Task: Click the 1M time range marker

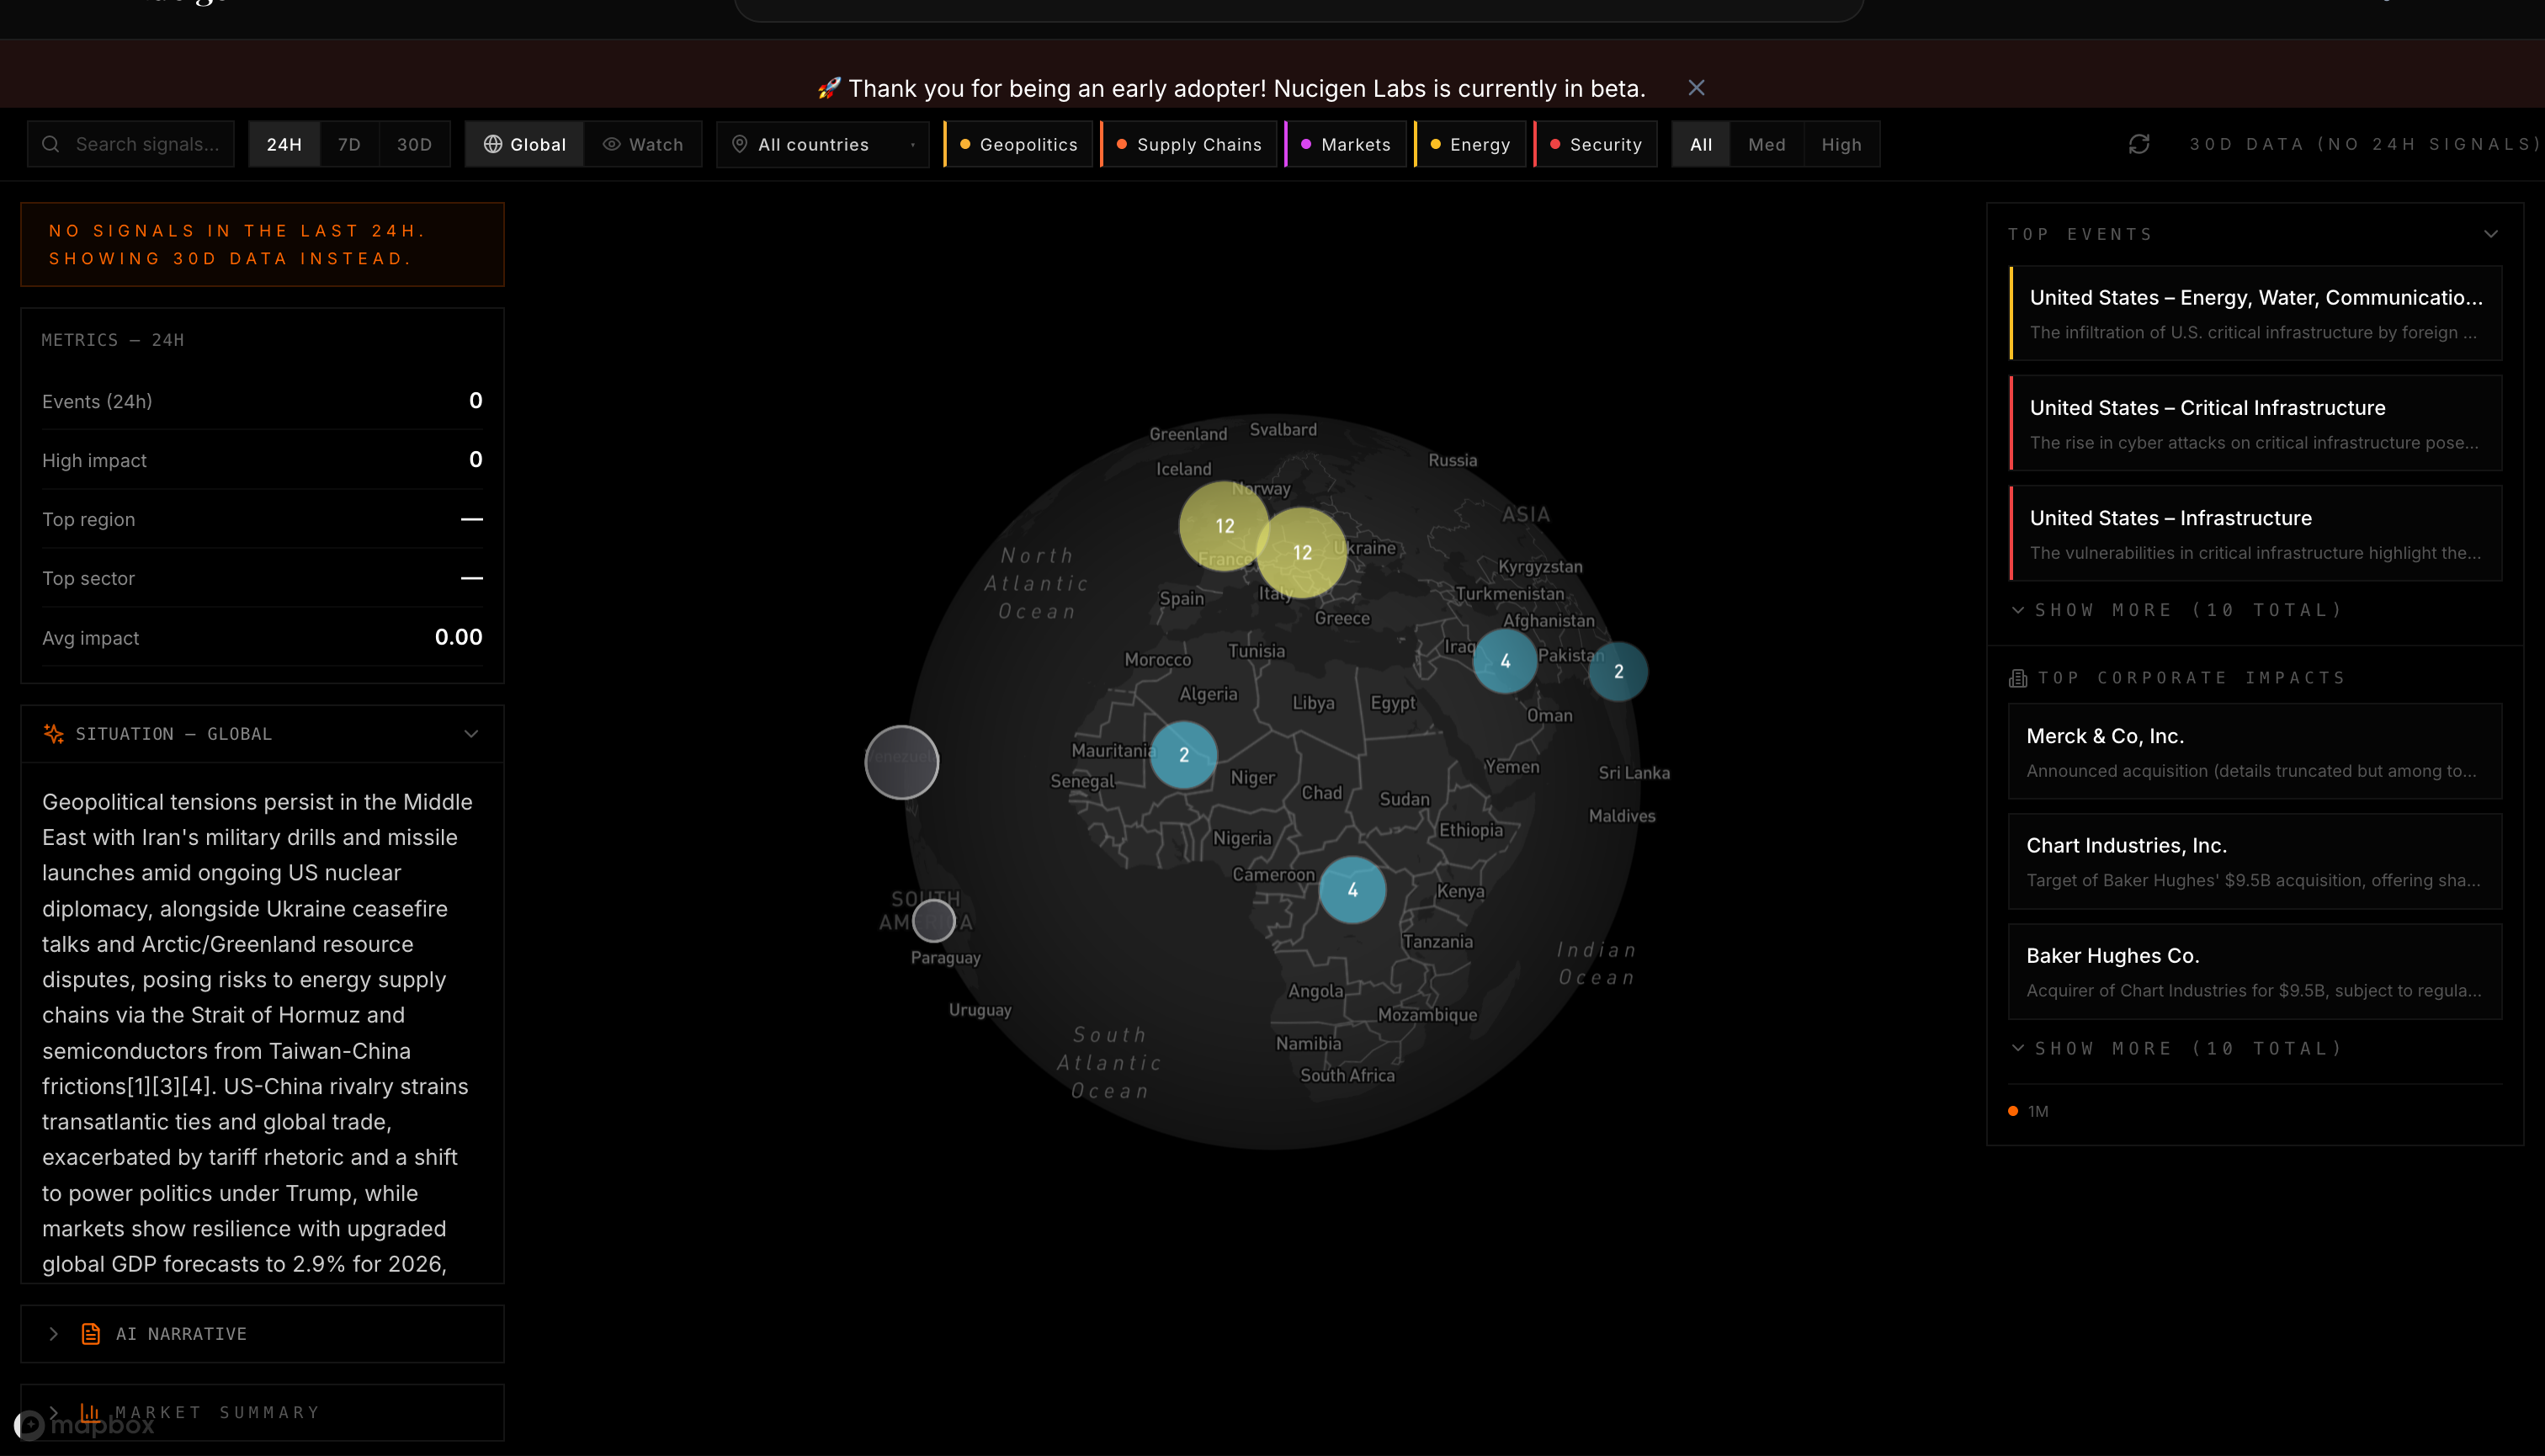Action: [x=2030, y=1111]
